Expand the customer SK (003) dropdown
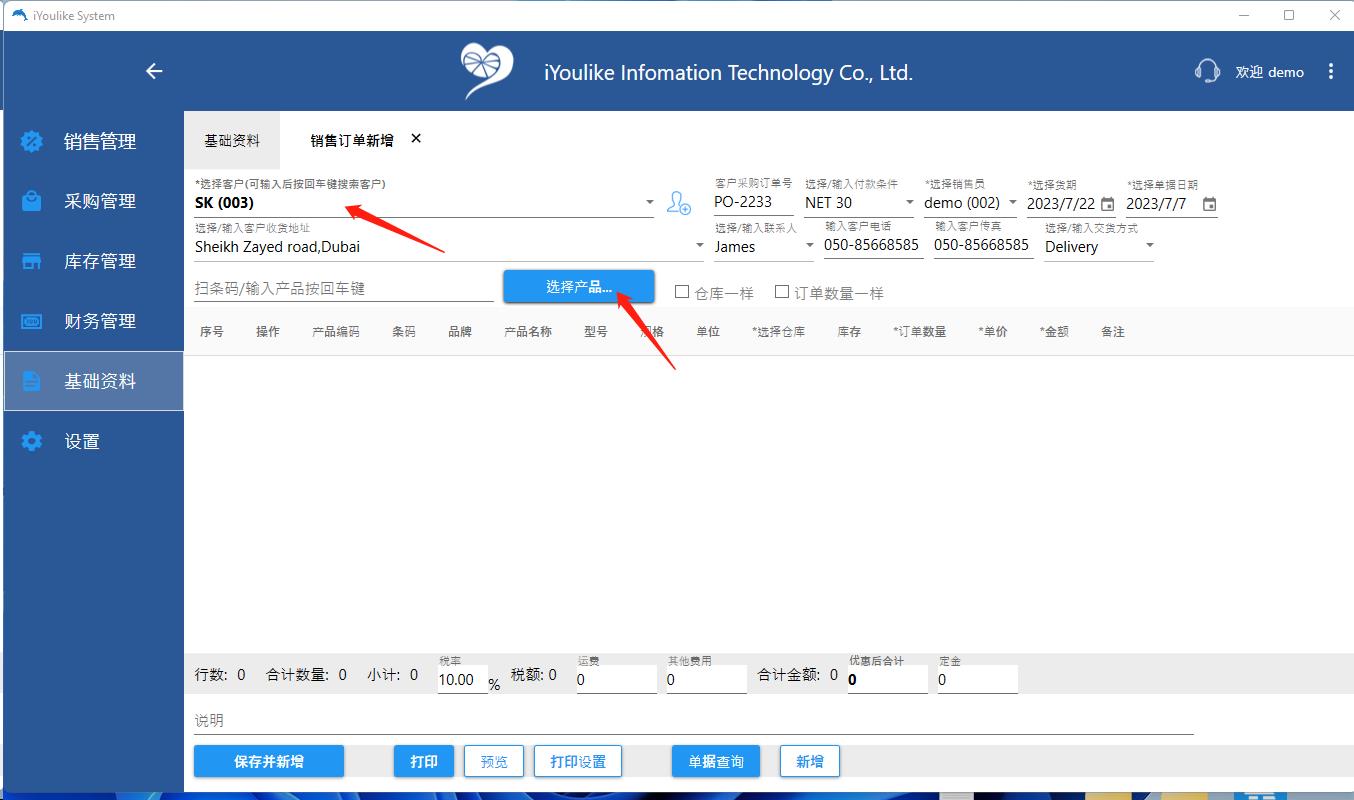This screenshot has height=800, width=1354. [649, 203]
